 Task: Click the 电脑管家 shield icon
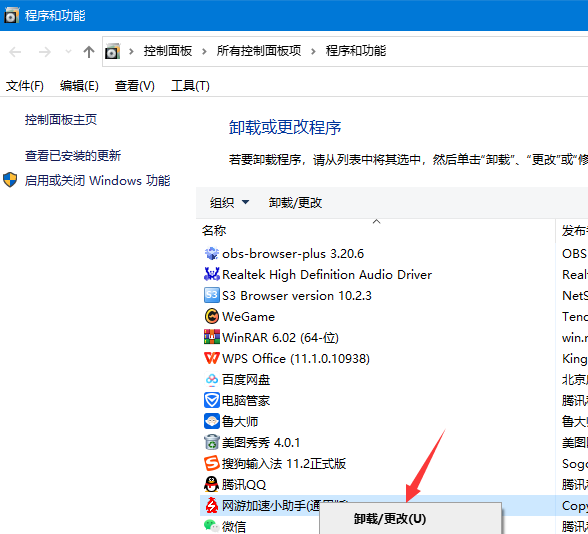pos(212,400)
